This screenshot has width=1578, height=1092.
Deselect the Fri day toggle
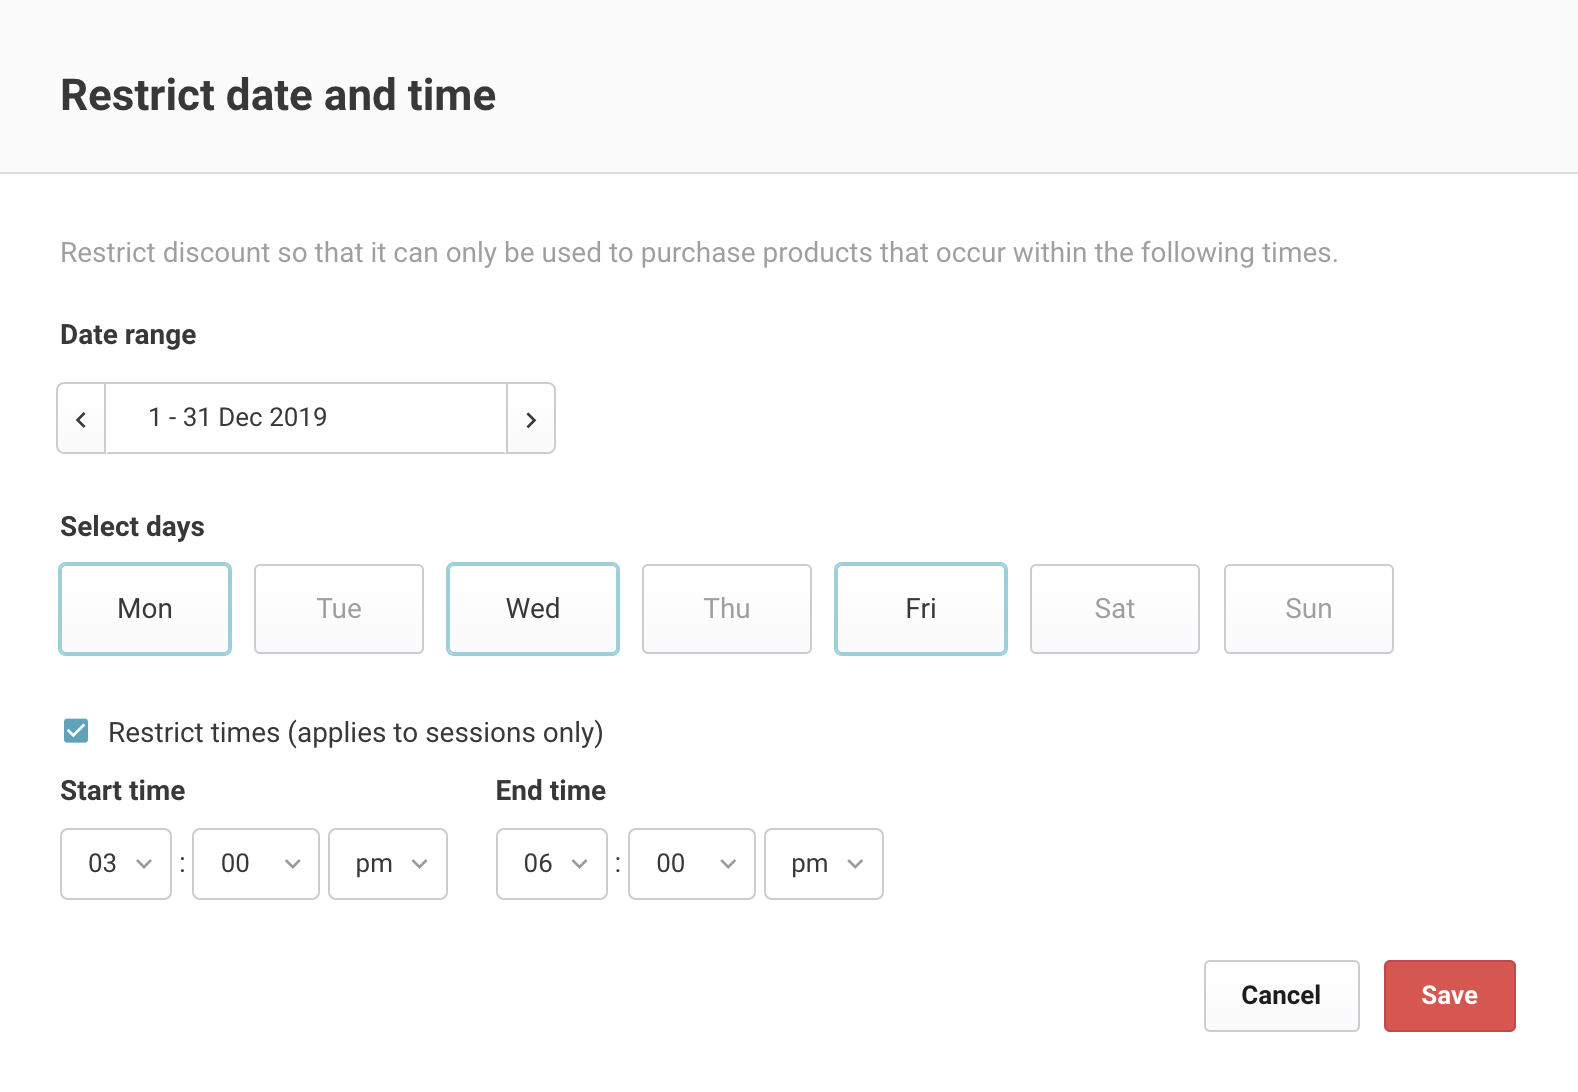point(921,609)
